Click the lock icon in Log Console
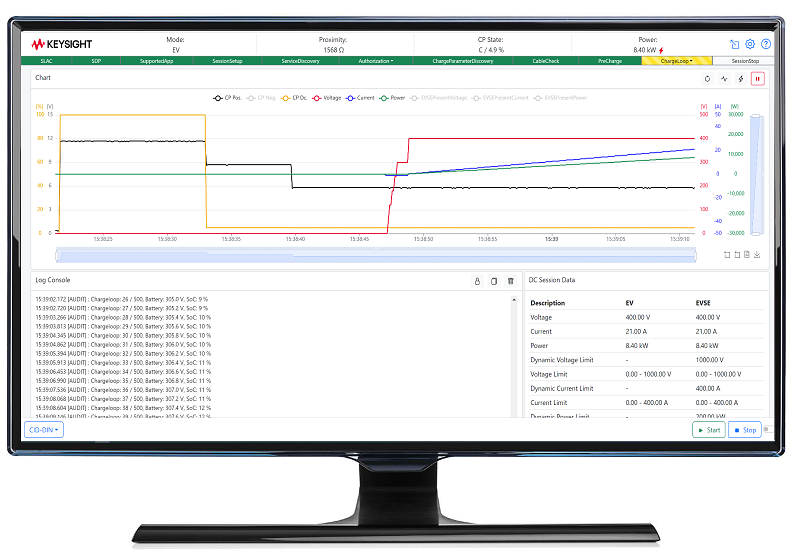This screenshot has height=554, width=800. 477,281
